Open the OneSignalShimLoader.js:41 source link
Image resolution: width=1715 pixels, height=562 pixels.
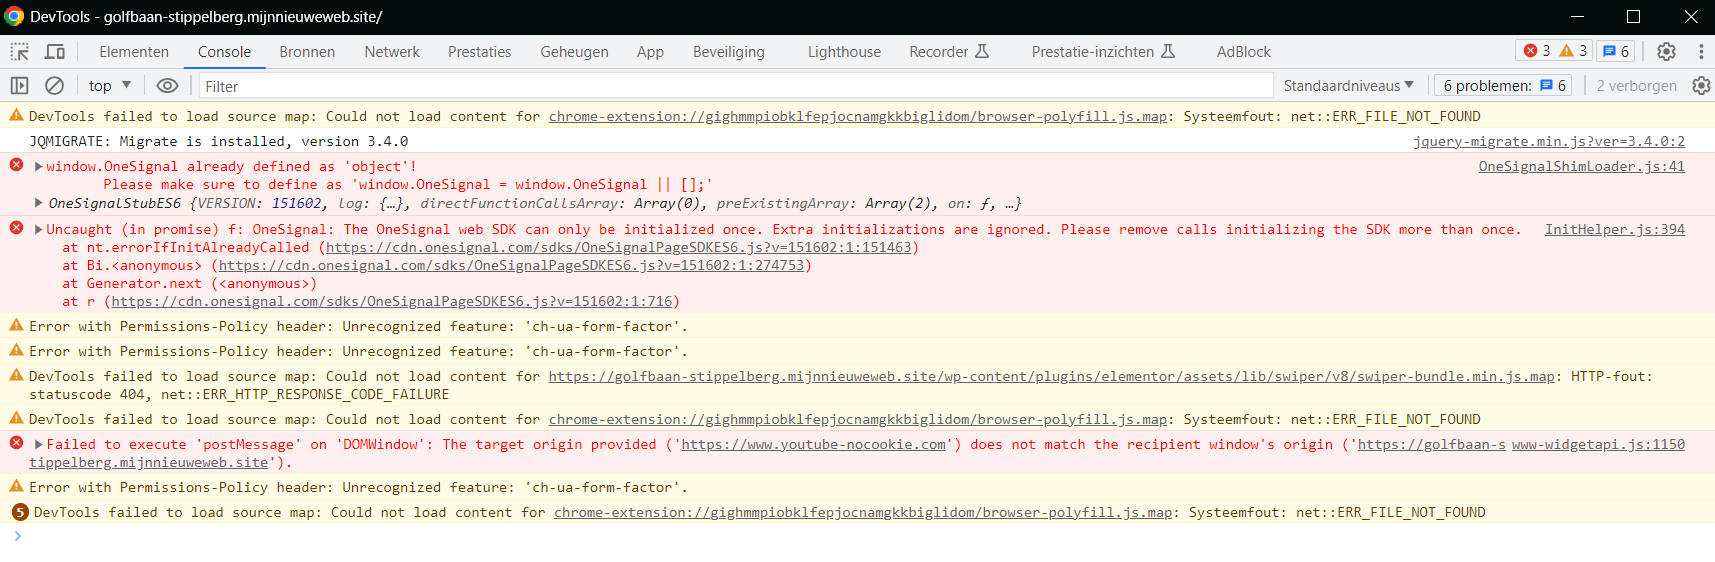[x=1582, y=167]
